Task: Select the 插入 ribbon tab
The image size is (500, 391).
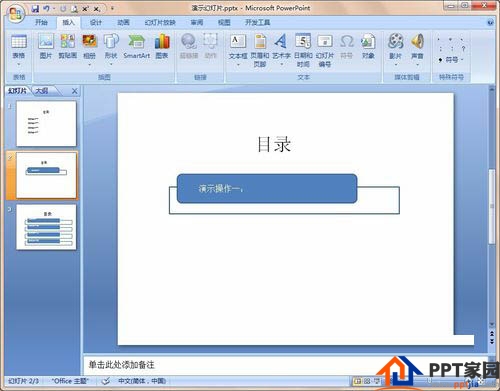Action: pyautogui.click(x=68, y=23)
